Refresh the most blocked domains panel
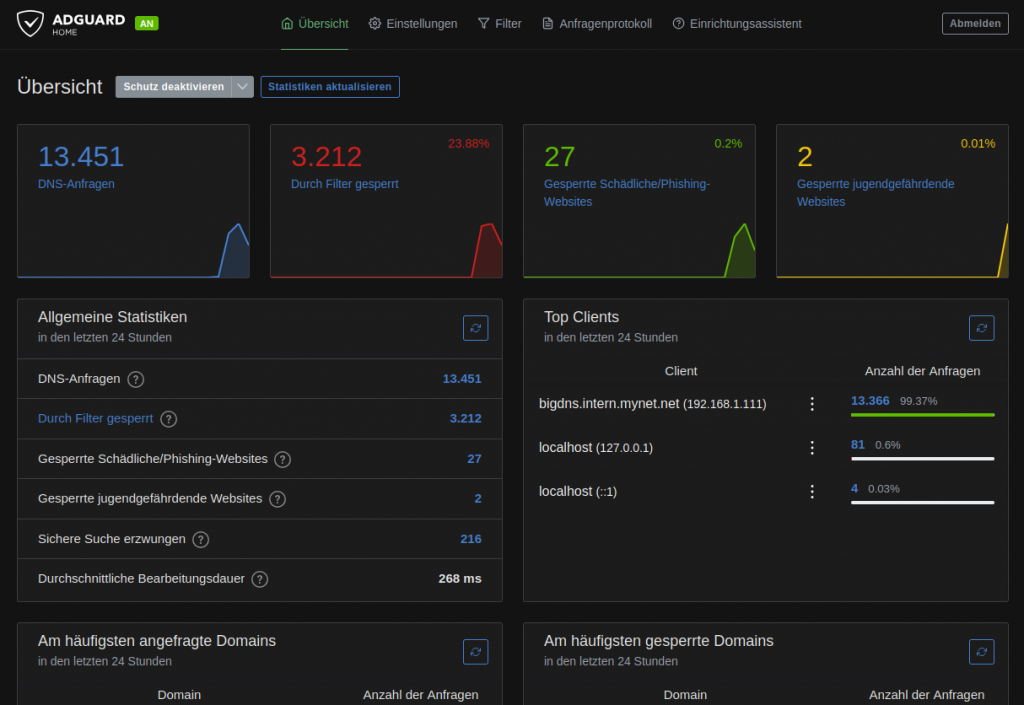This screenshot has width=1024, height=705. pyautogui.click(x=981, y=651)
